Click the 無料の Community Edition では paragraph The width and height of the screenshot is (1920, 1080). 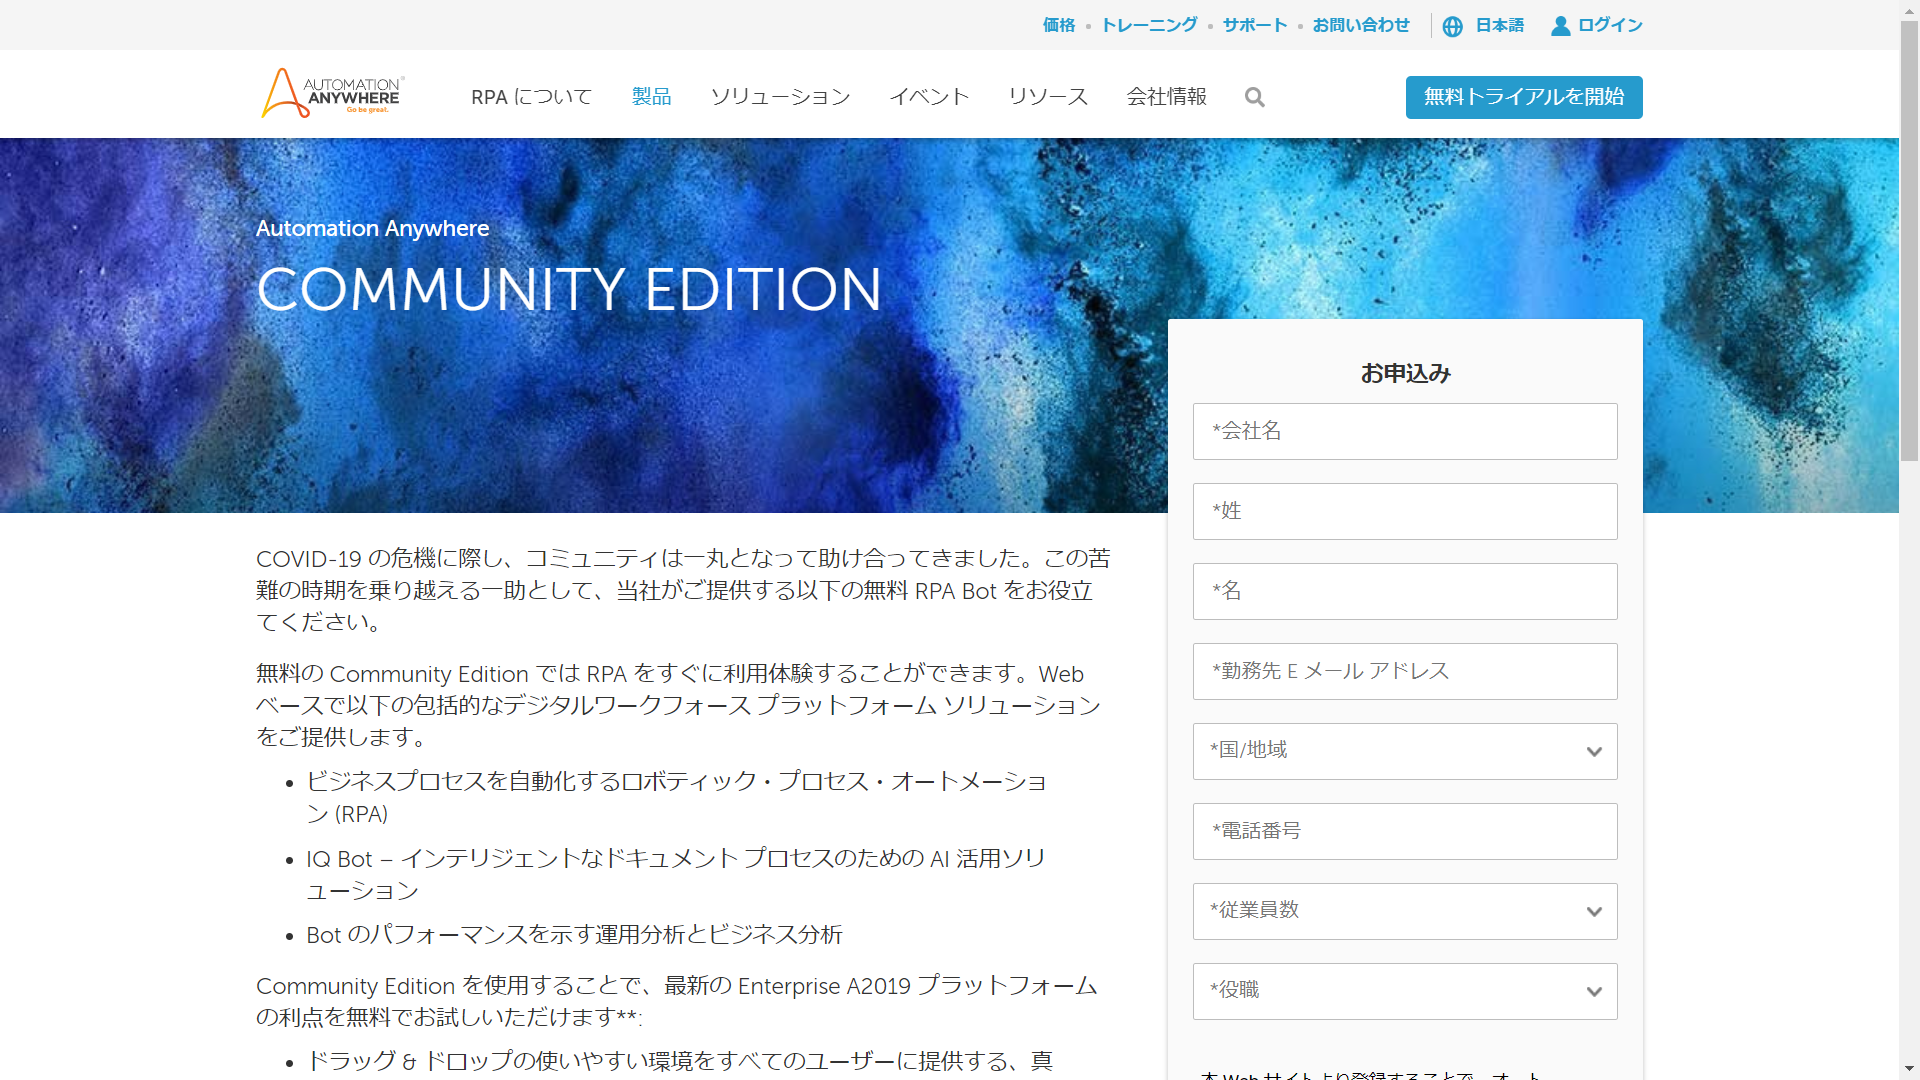click(x=678, y=705)
